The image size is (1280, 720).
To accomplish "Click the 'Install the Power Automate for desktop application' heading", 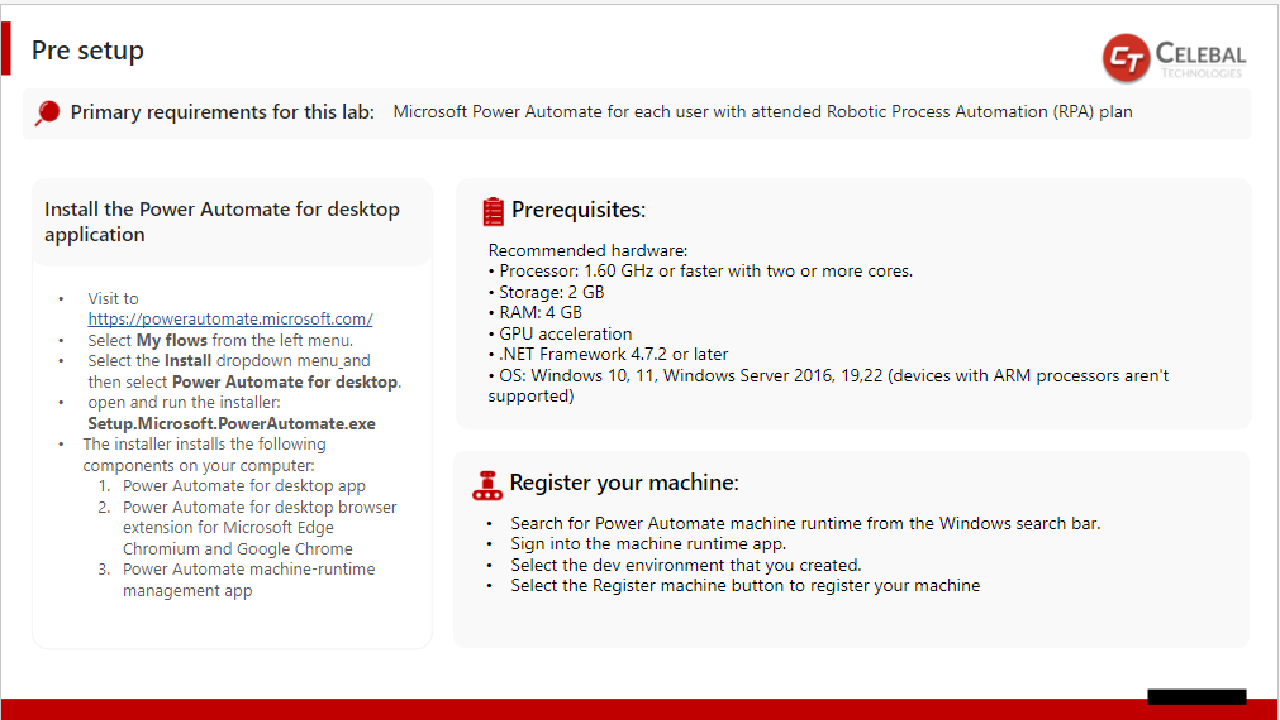I will (x=222, y=222).
